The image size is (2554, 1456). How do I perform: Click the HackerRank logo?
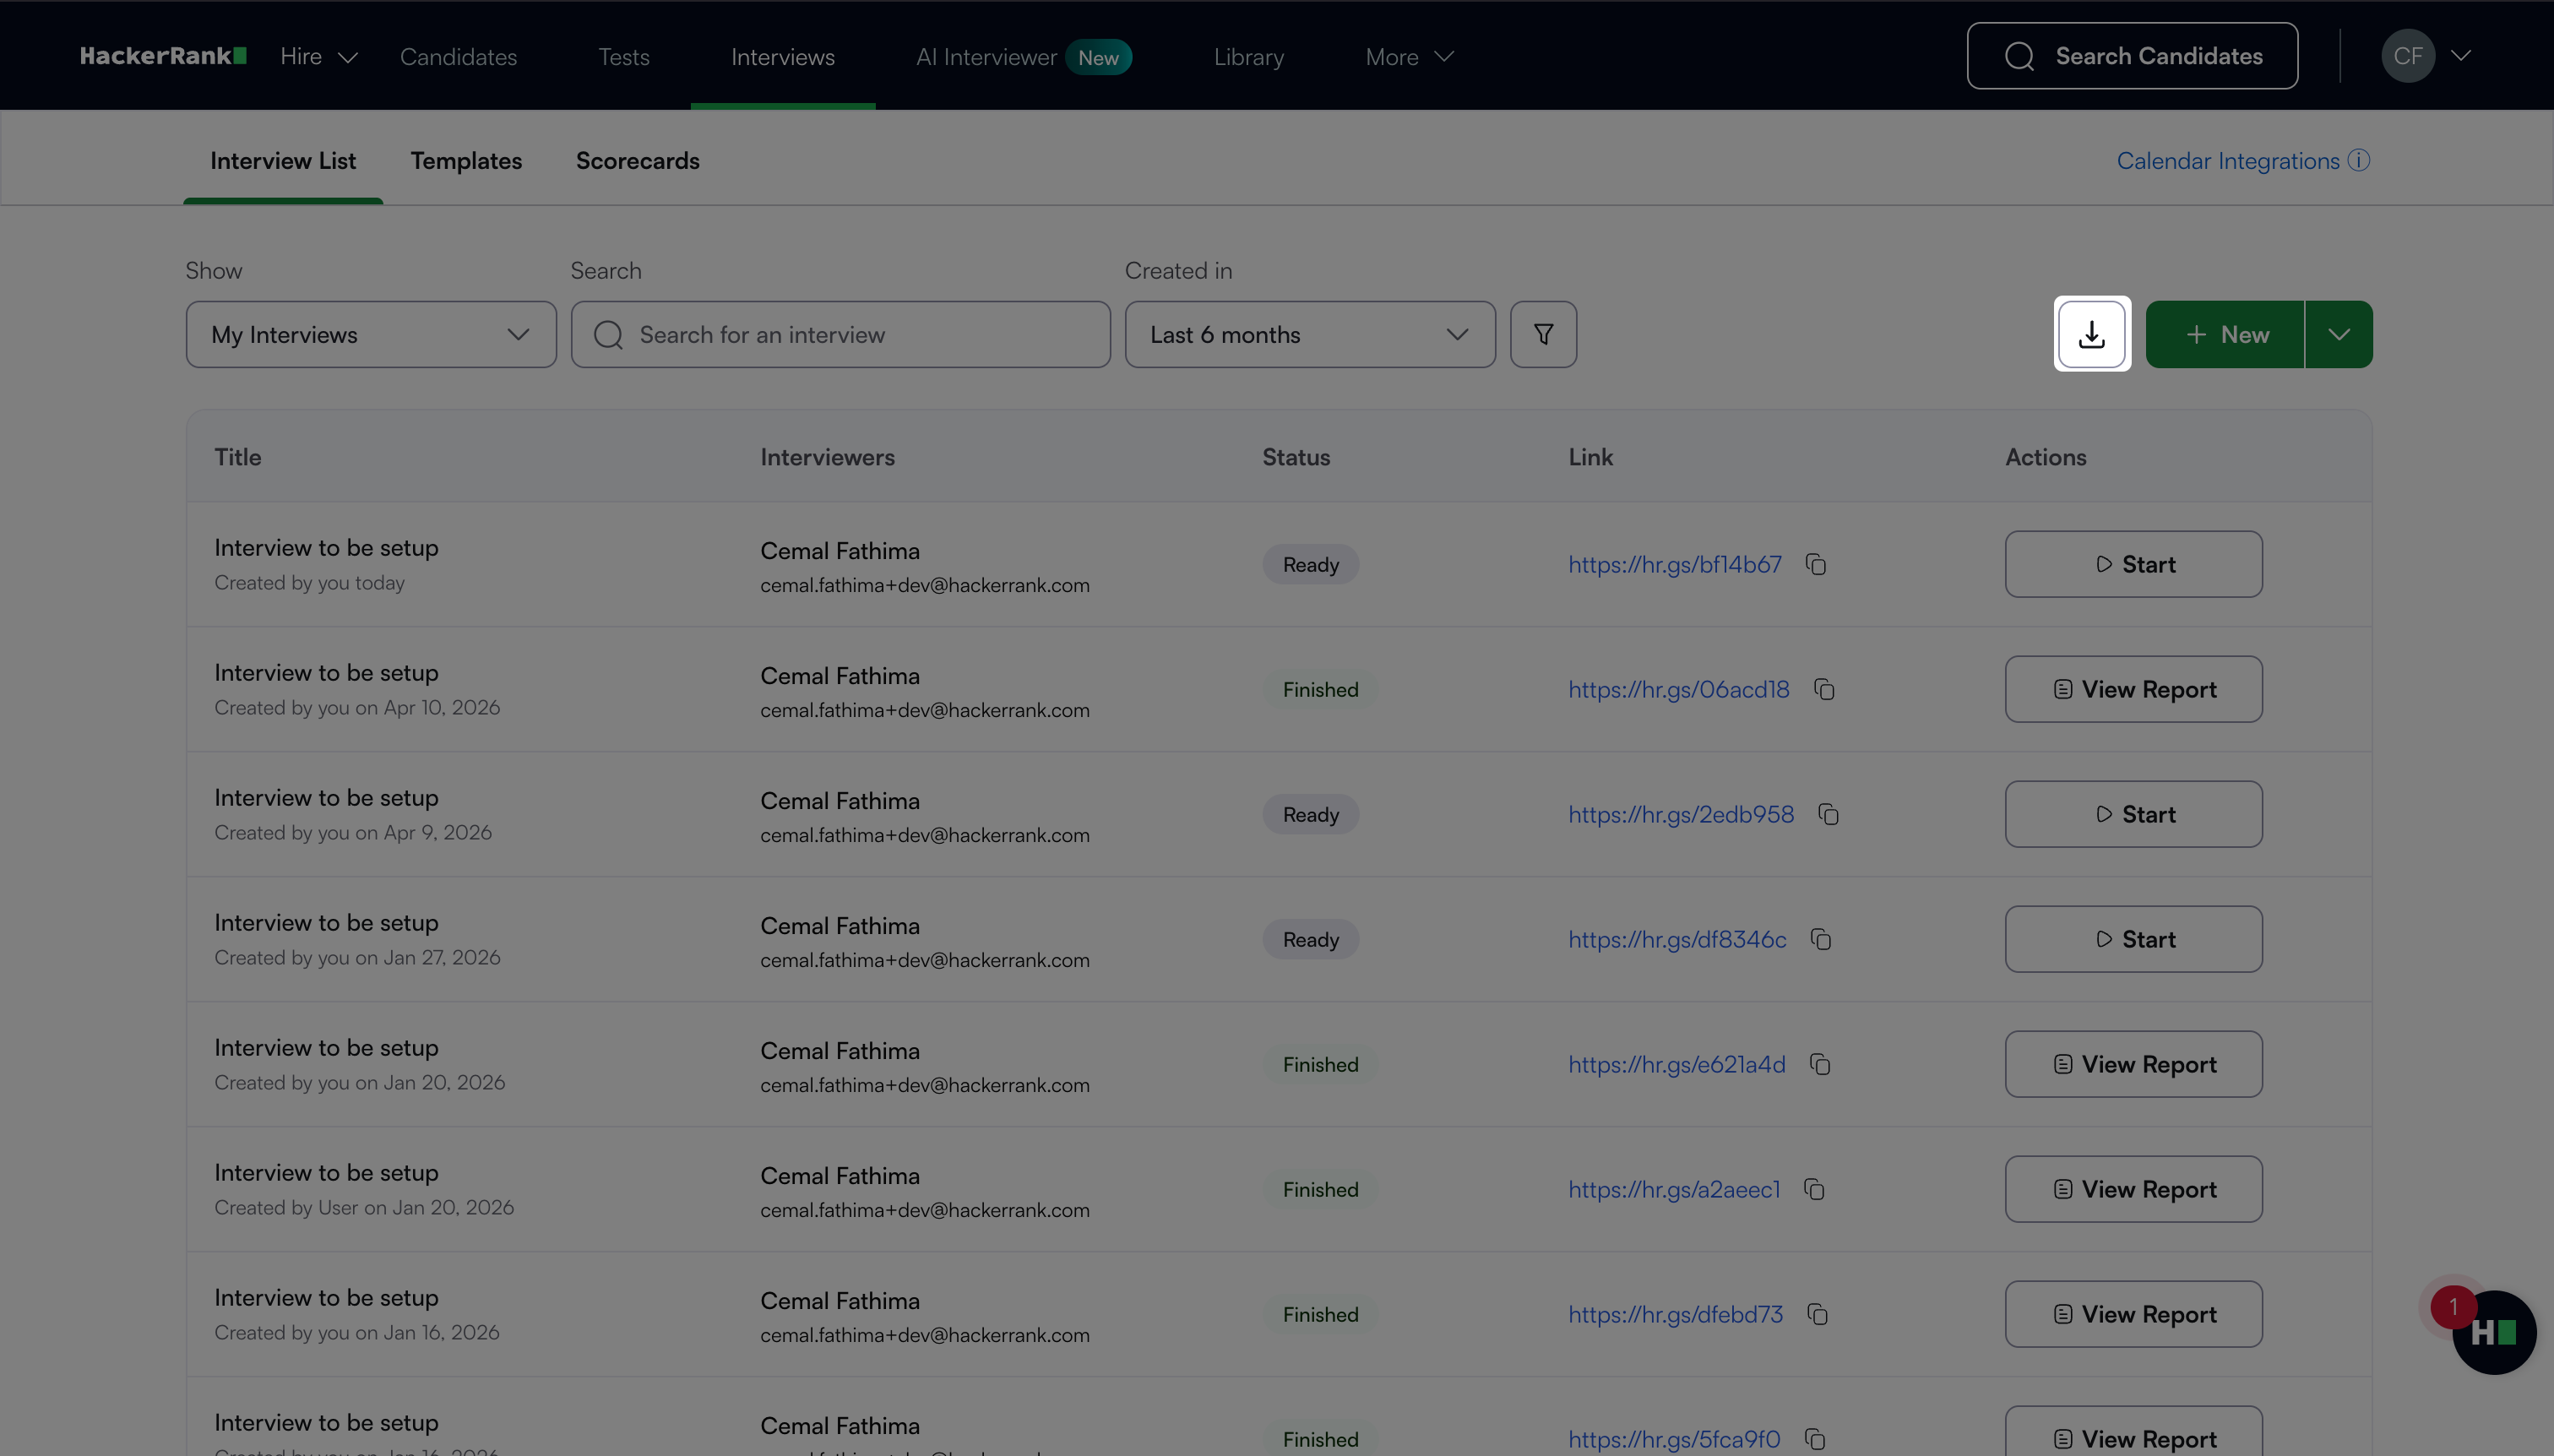point(163,56)
